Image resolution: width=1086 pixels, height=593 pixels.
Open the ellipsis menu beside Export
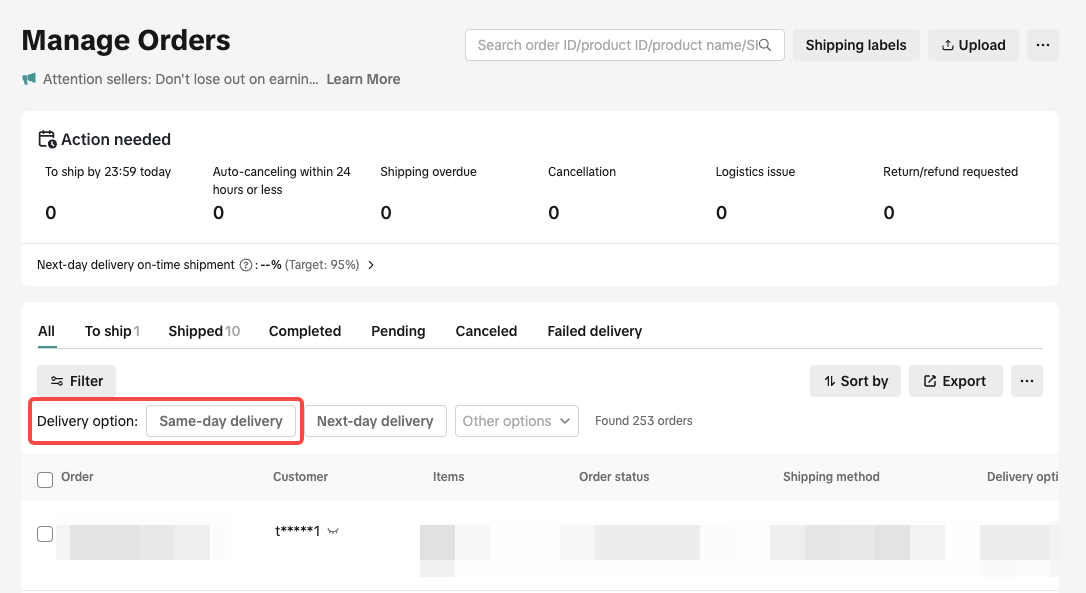click(x=1026, y=381)
